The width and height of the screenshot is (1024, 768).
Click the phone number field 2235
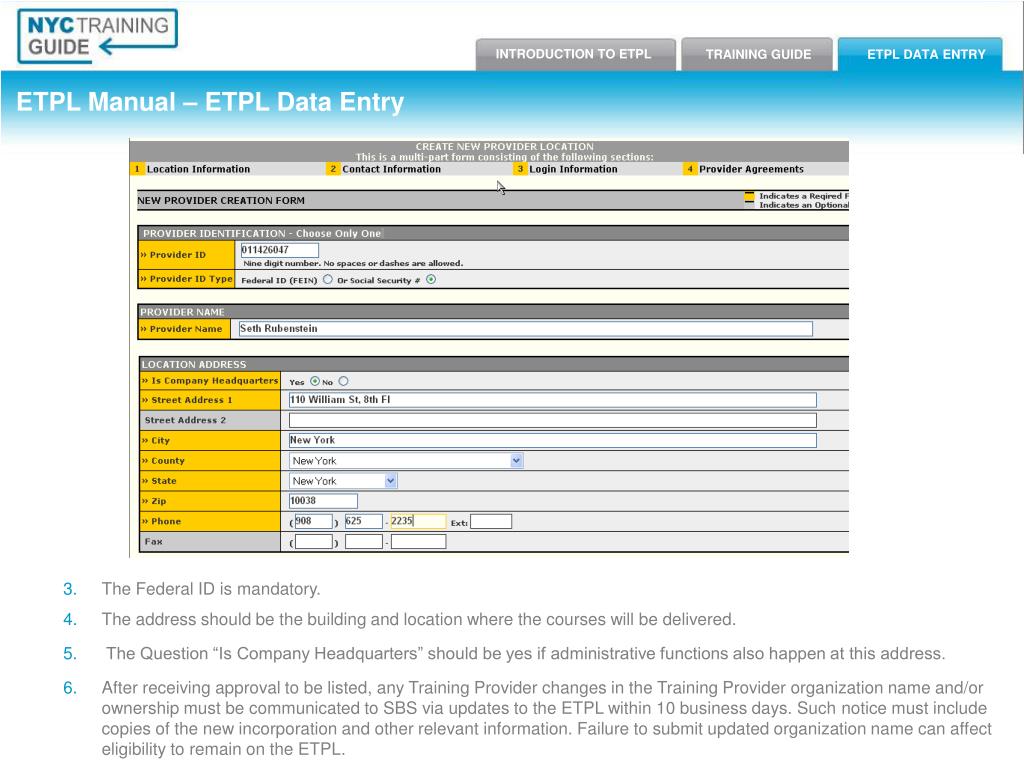(418, 521)
